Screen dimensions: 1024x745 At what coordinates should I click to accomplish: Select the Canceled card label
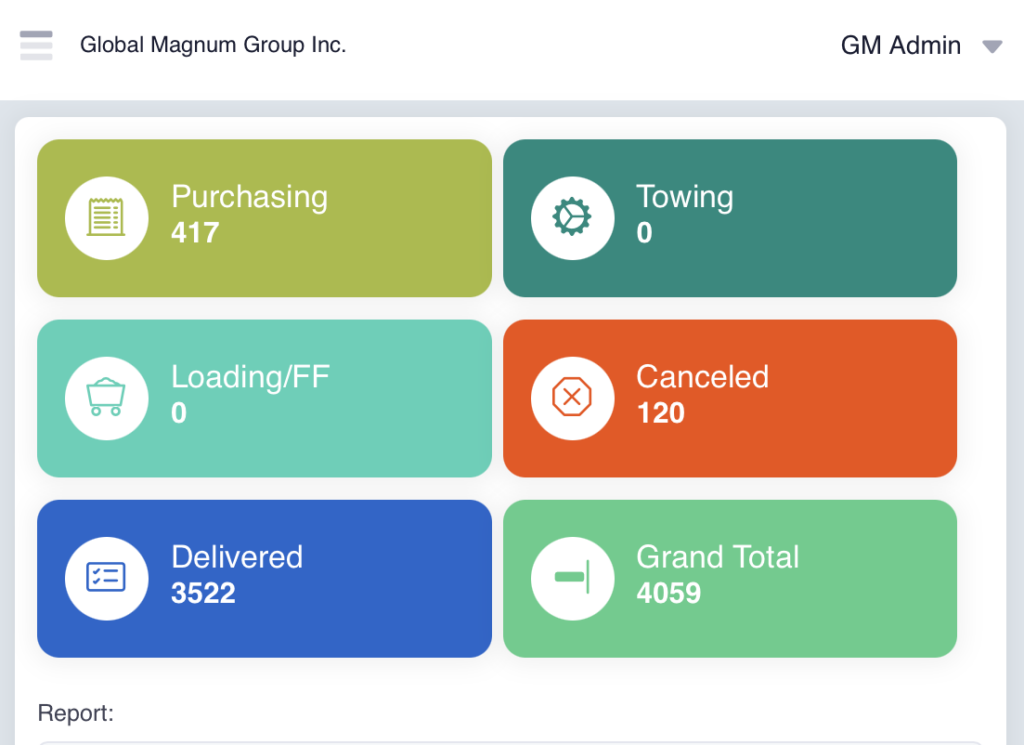pyautogui.click(x=702, y=377)
